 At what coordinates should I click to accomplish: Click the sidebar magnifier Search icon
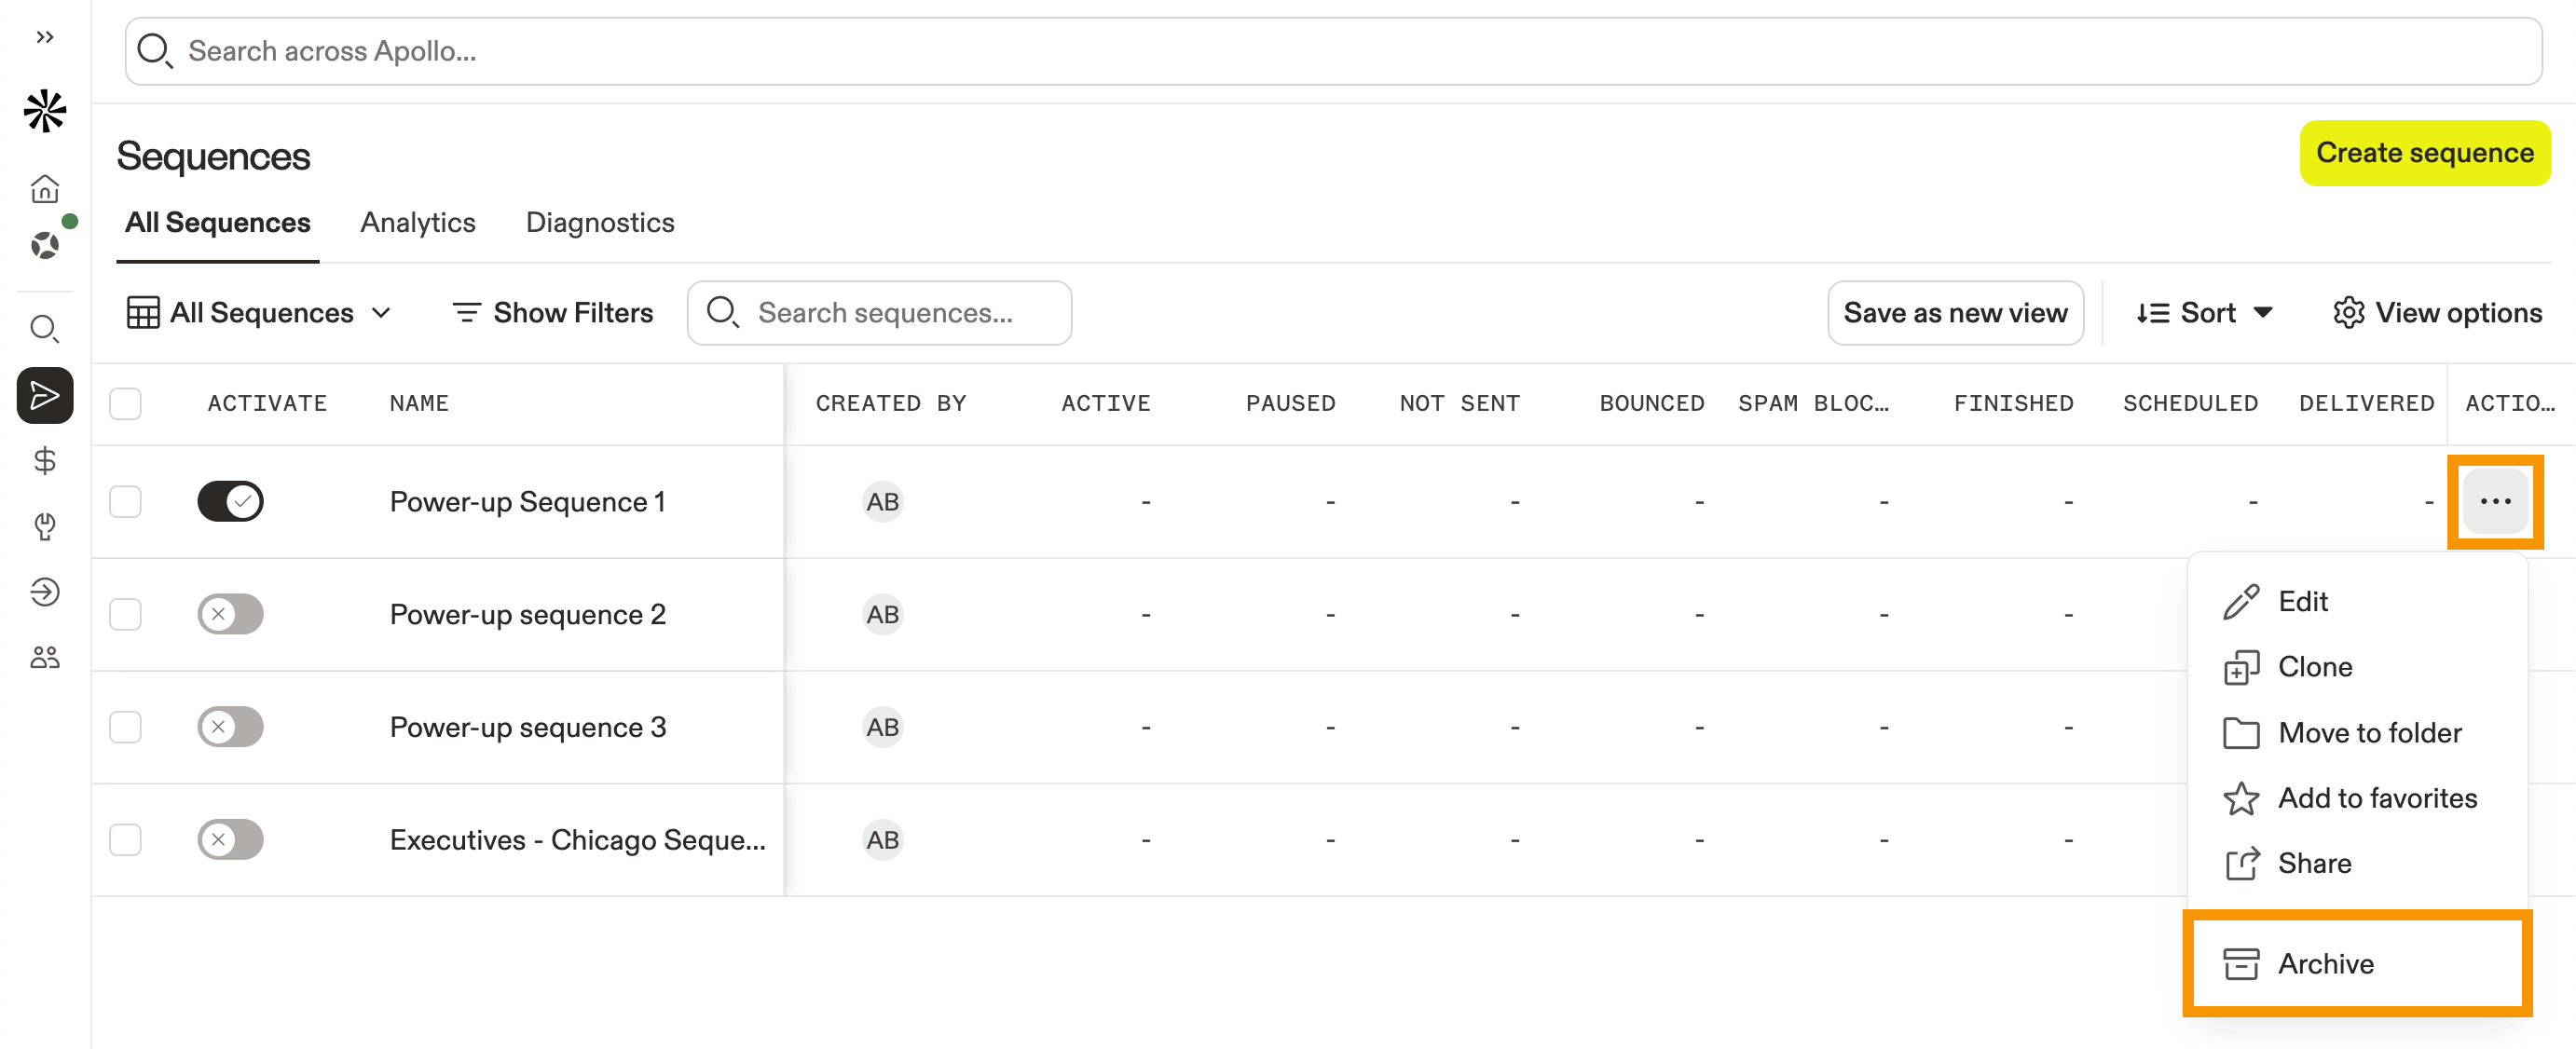coord(45,328)
